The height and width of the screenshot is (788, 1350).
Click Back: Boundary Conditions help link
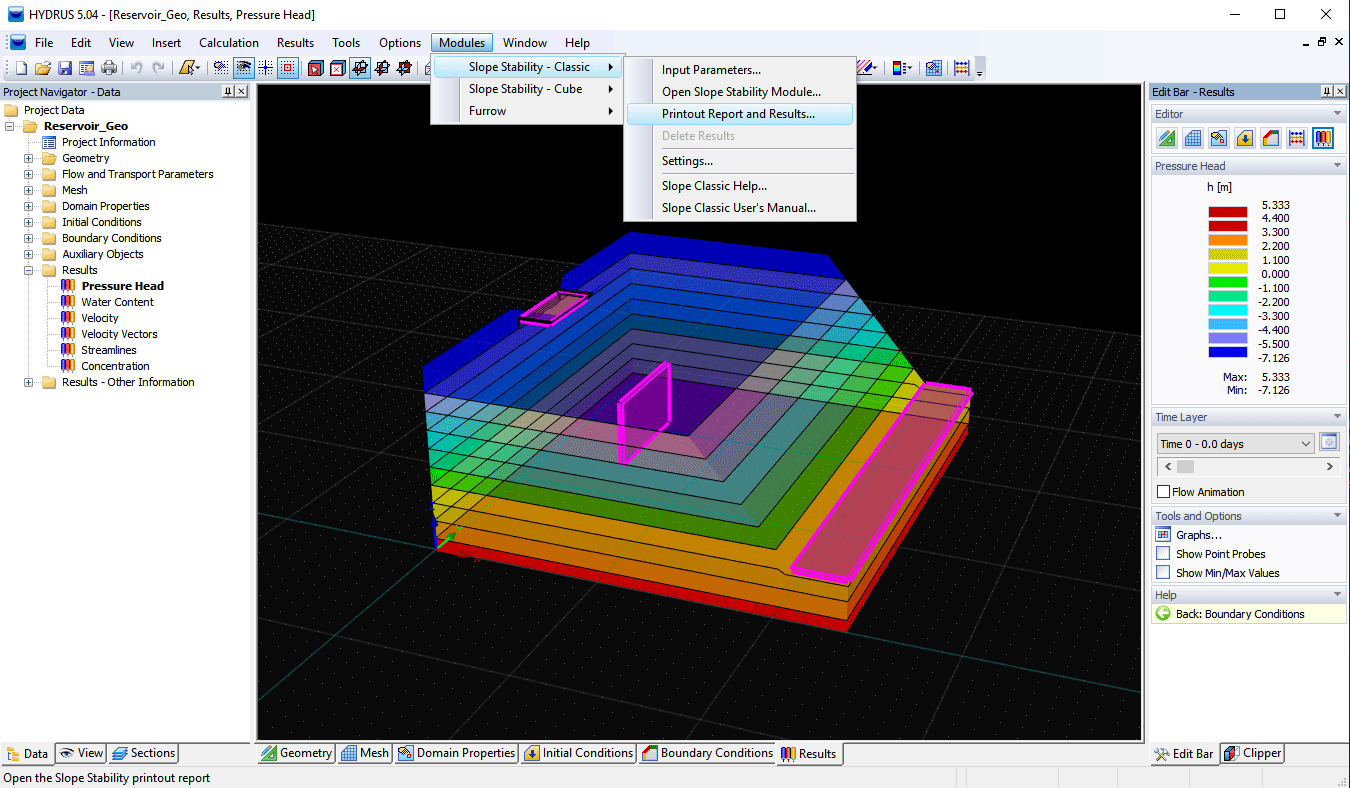click(x=1239, y=614)
